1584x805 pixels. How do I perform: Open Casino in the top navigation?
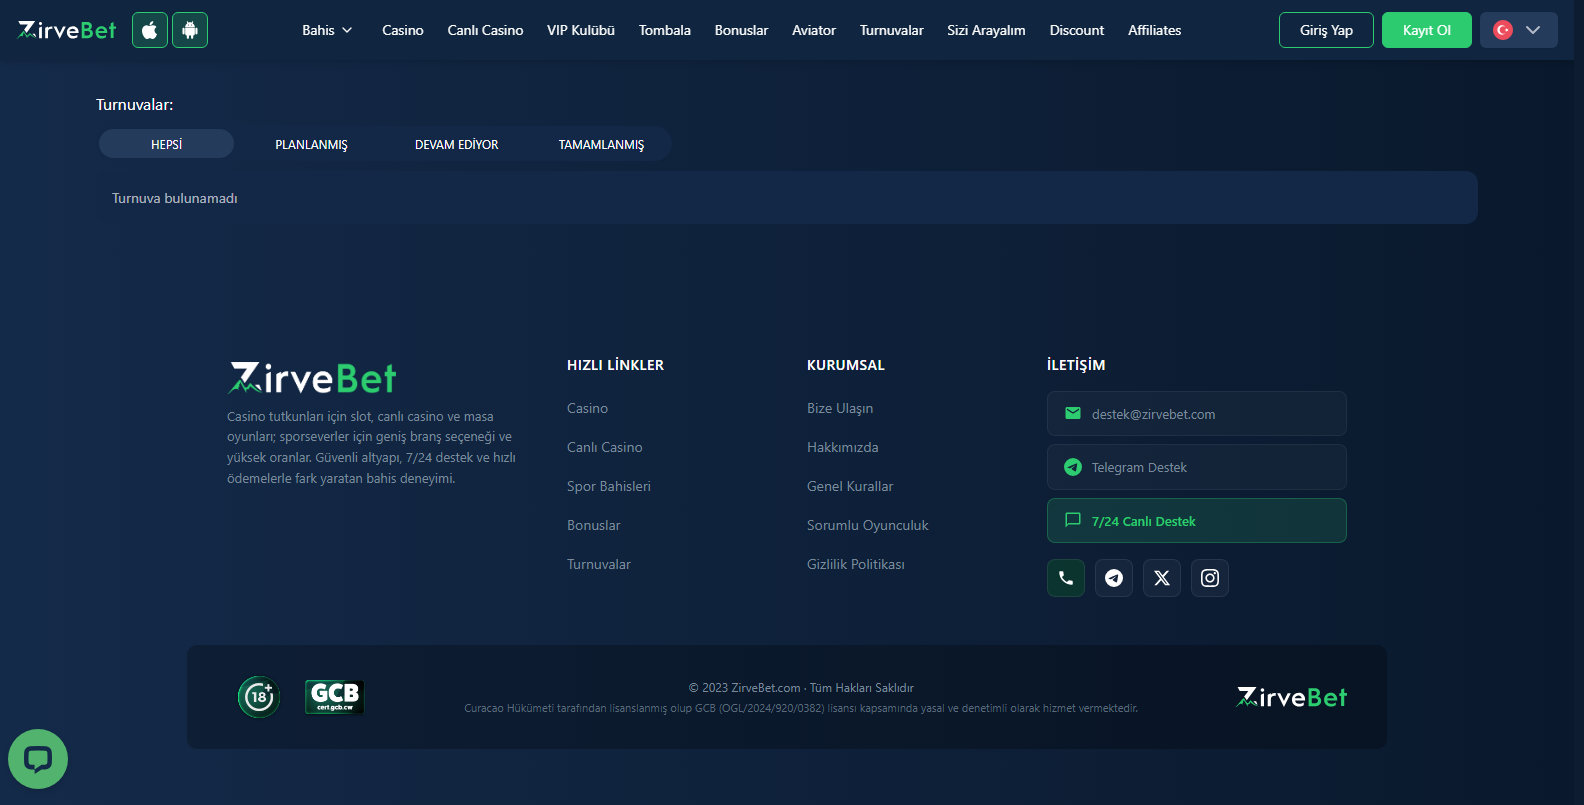[403, 30]
